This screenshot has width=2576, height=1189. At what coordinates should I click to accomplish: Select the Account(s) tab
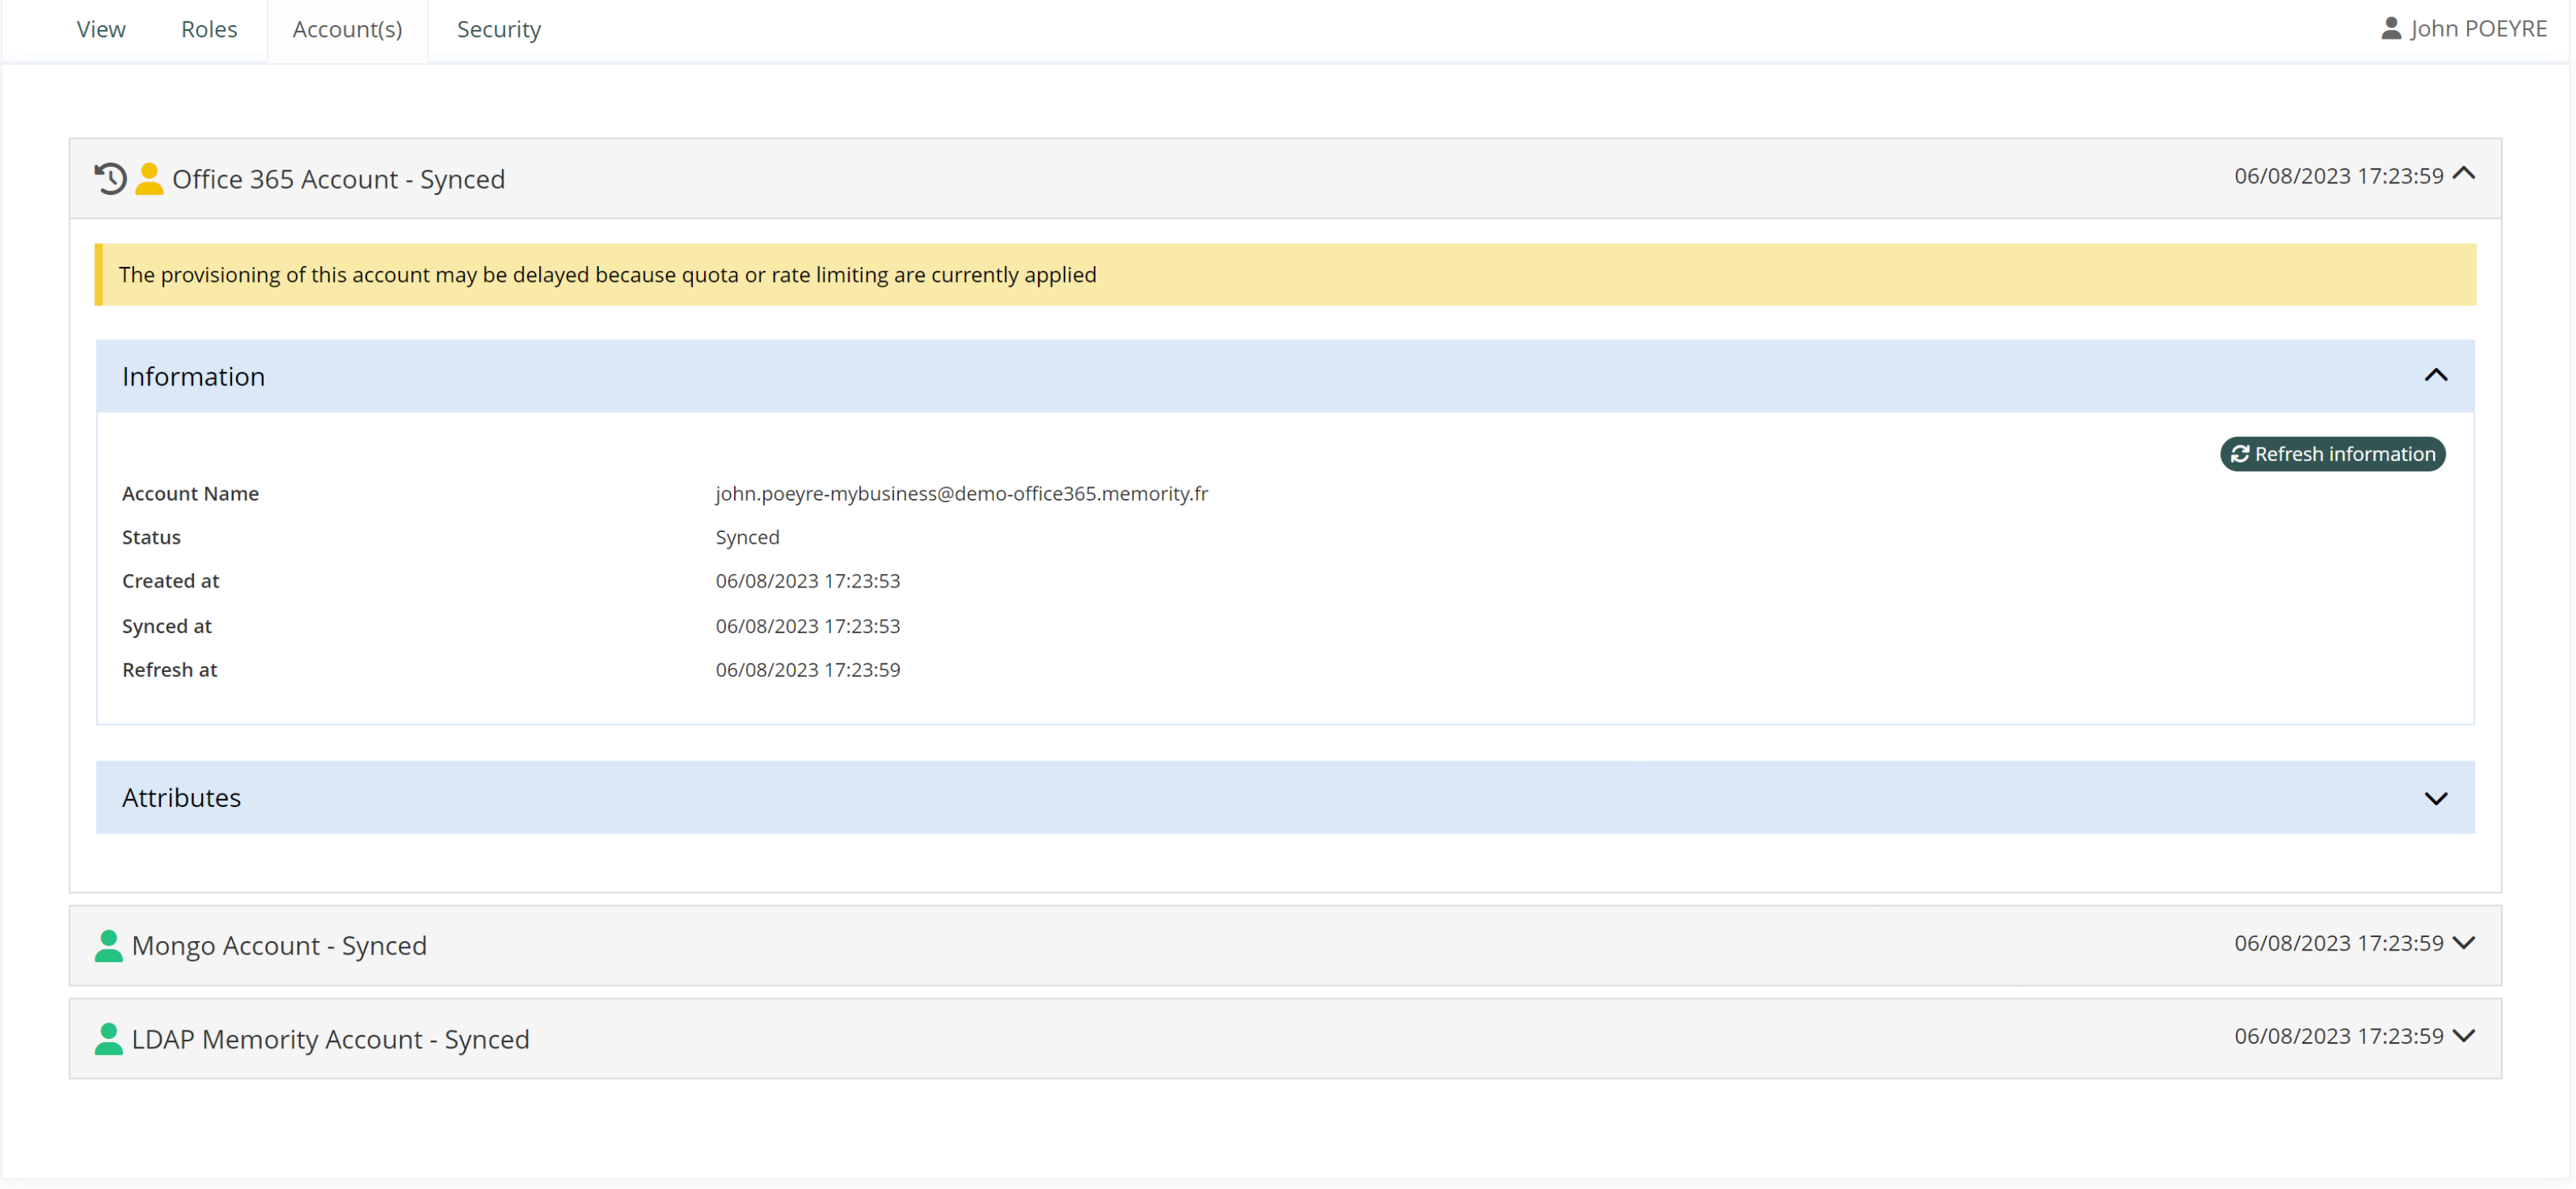[x=347, y=30]
